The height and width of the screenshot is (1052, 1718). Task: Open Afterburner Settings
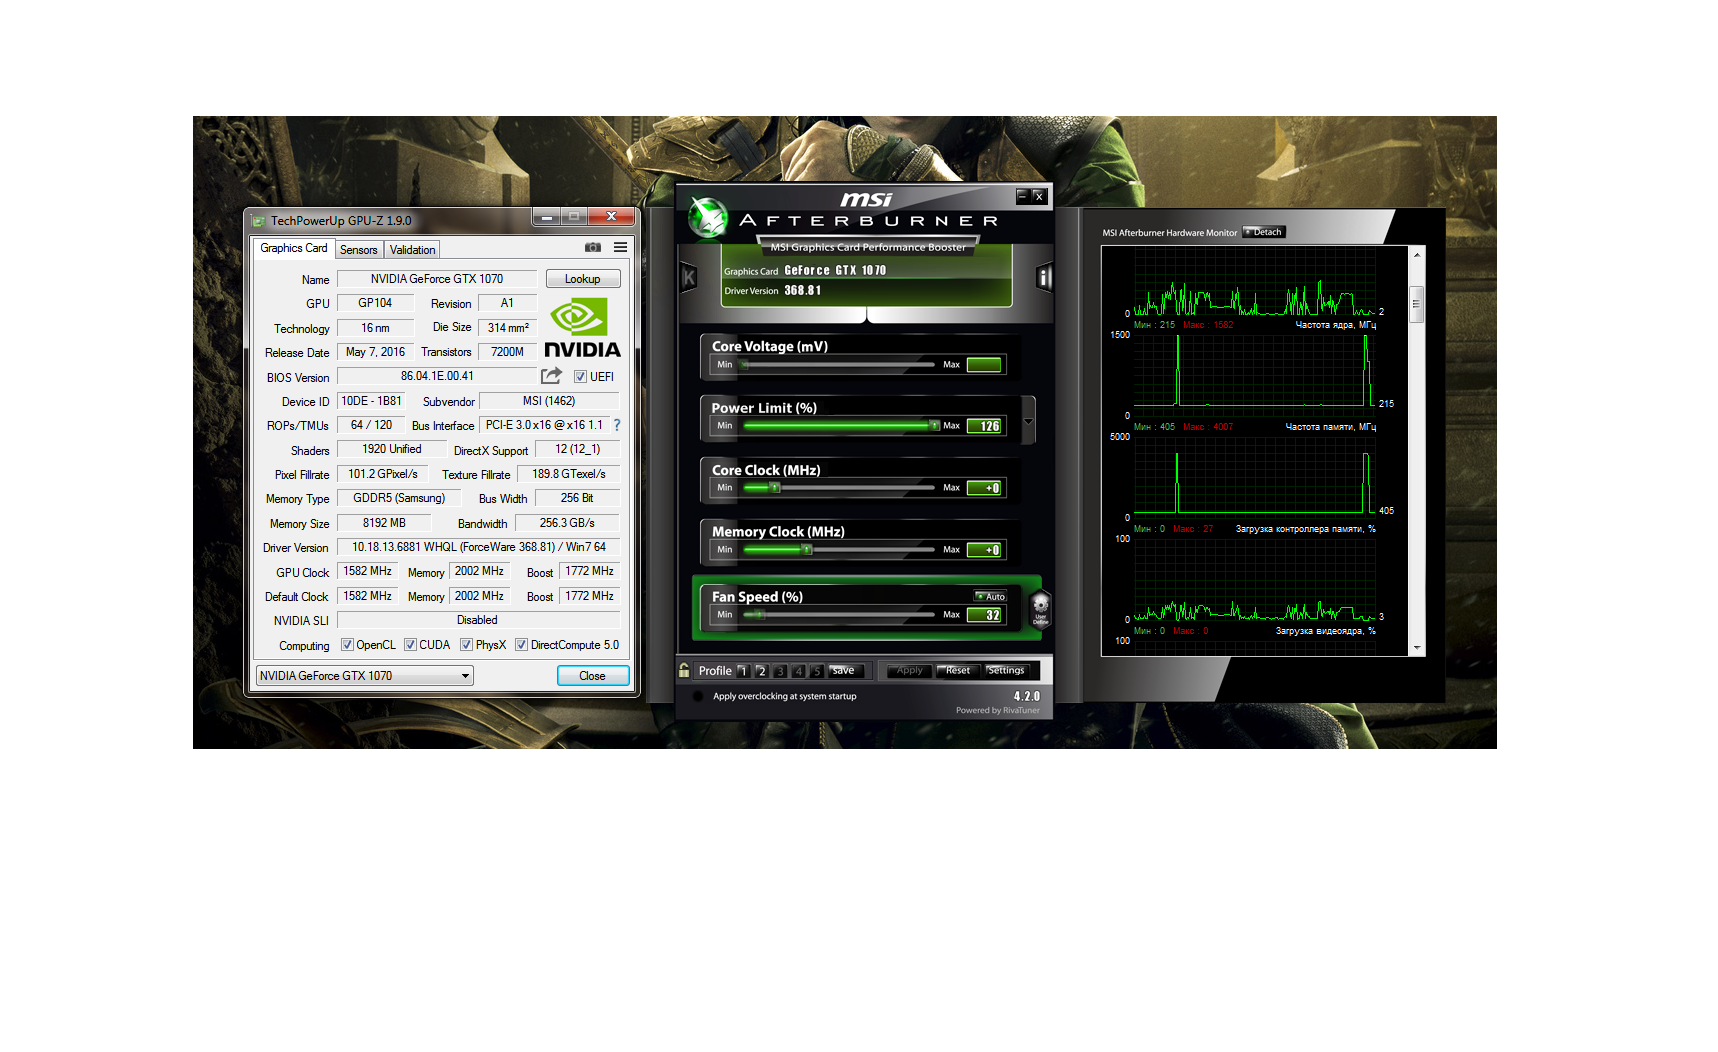pyautogui.click(x=1006, y=671)
